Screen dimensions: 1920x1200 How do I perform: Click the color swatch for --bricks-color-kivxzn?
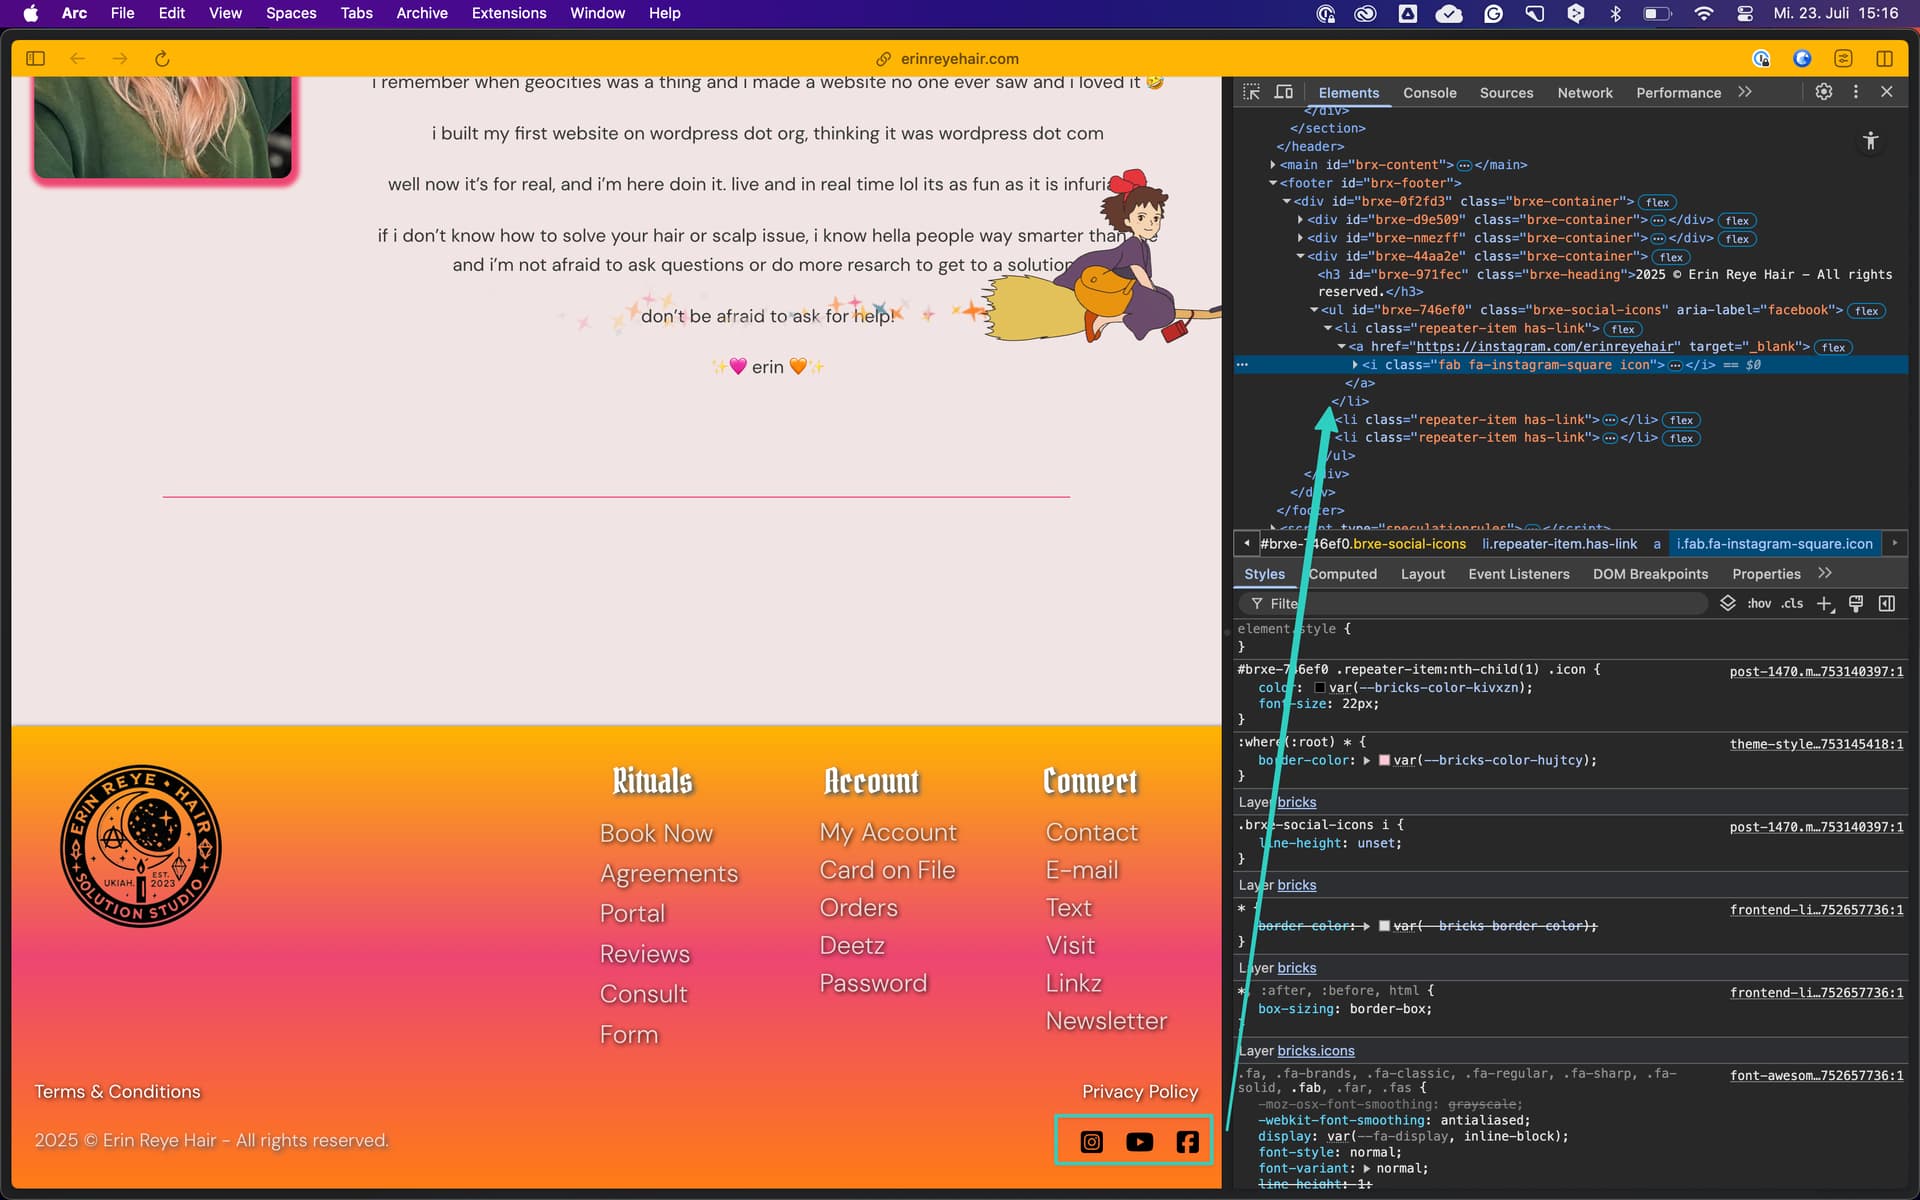(x=1320, y=688)
